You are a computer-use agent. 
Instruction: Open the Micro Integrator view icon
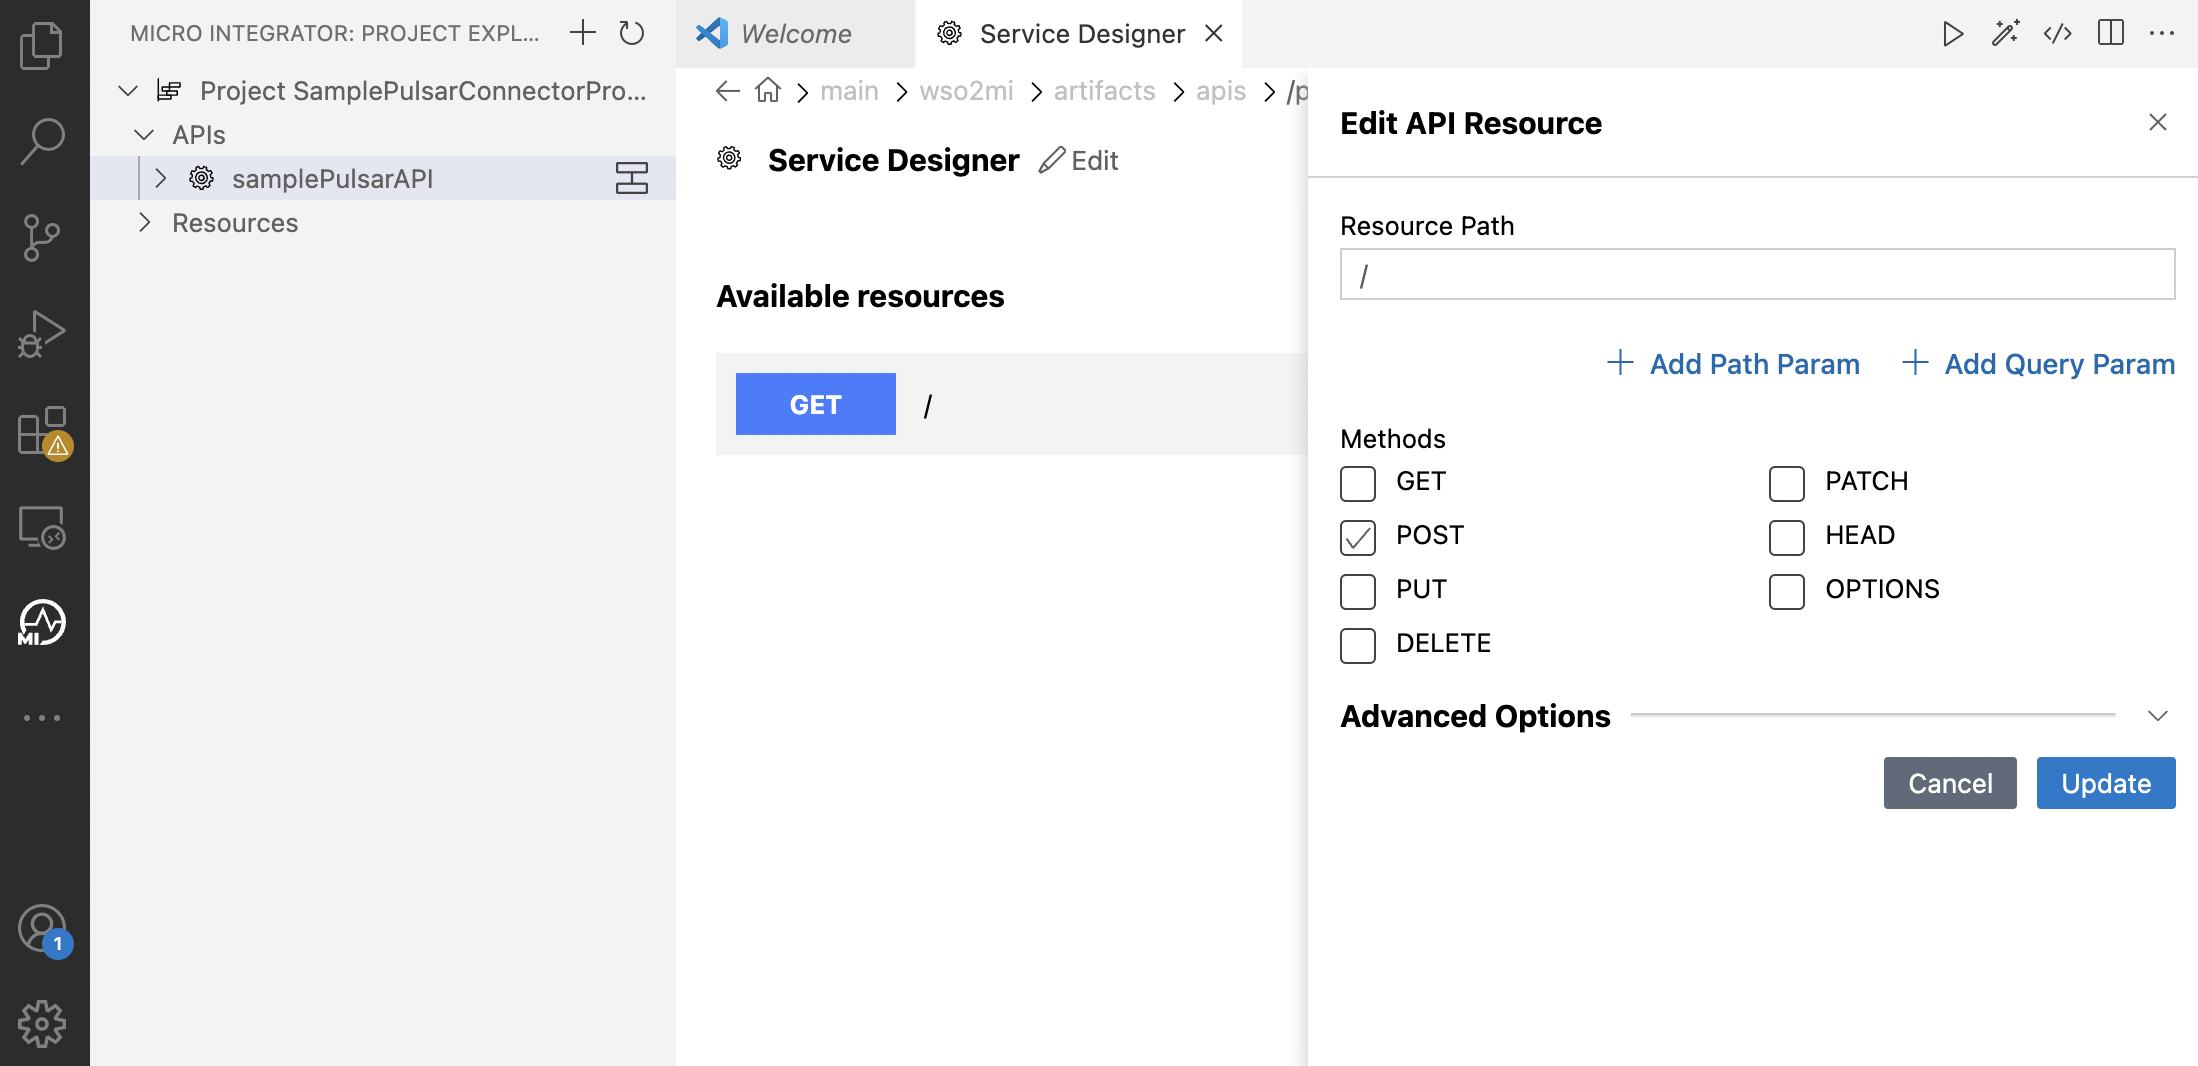(x=42, y=623)
